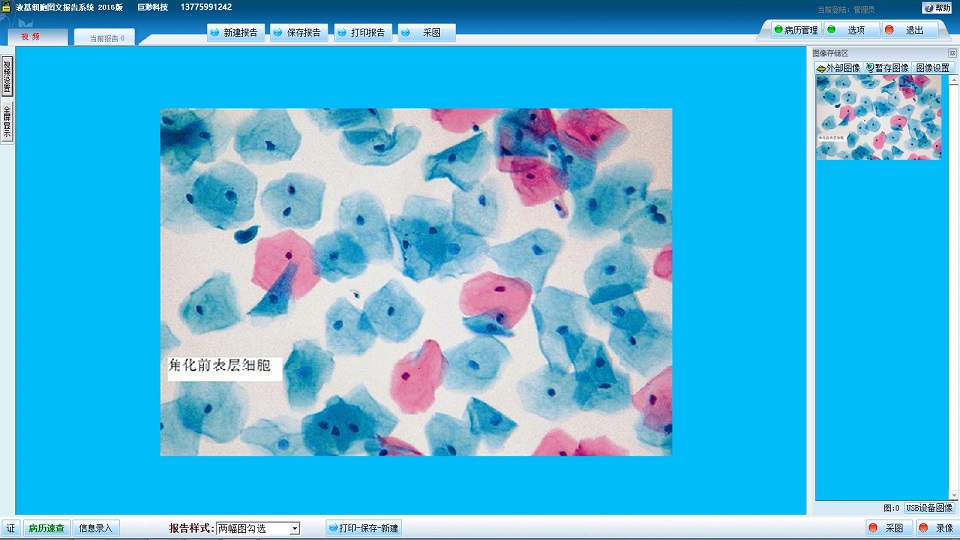Switch to the 视频 (video) tab

coord(37,37)
